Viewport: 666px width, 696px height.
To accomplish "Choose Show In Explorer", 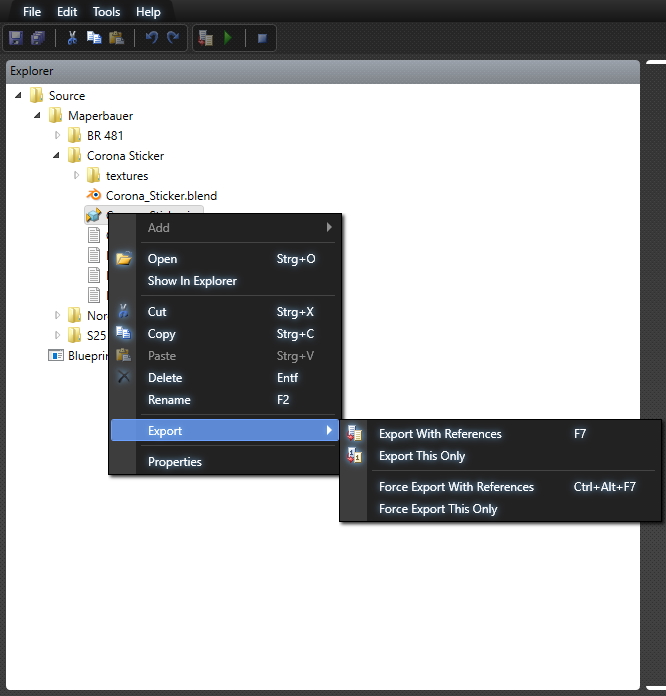I will coord(225,281).
